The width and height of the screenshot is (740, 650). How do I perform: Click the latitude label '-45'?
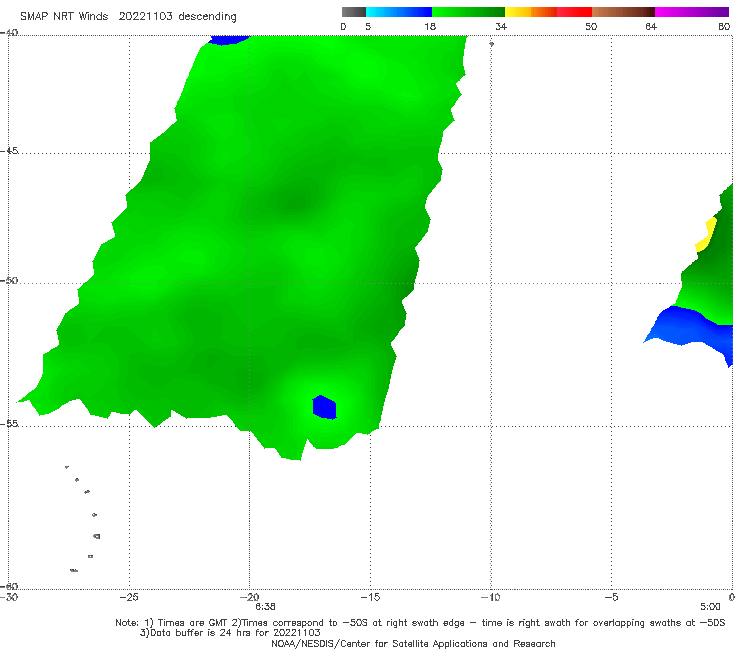point(9,151)
